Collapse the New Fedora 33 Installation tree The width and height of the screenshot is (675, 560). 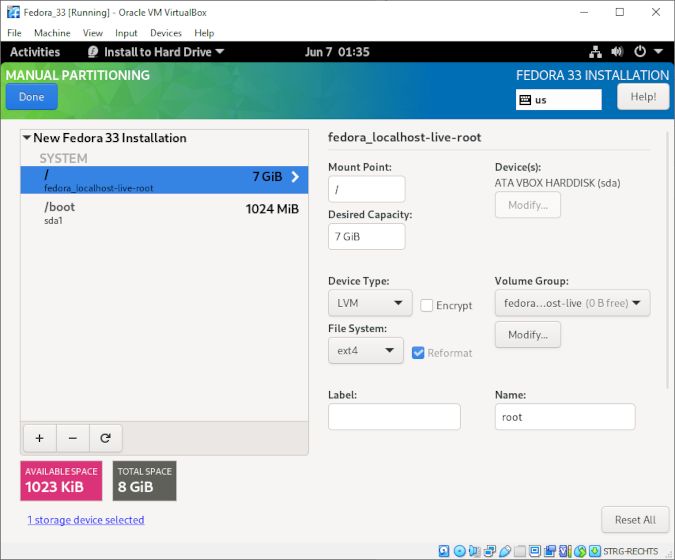point(26,138)
